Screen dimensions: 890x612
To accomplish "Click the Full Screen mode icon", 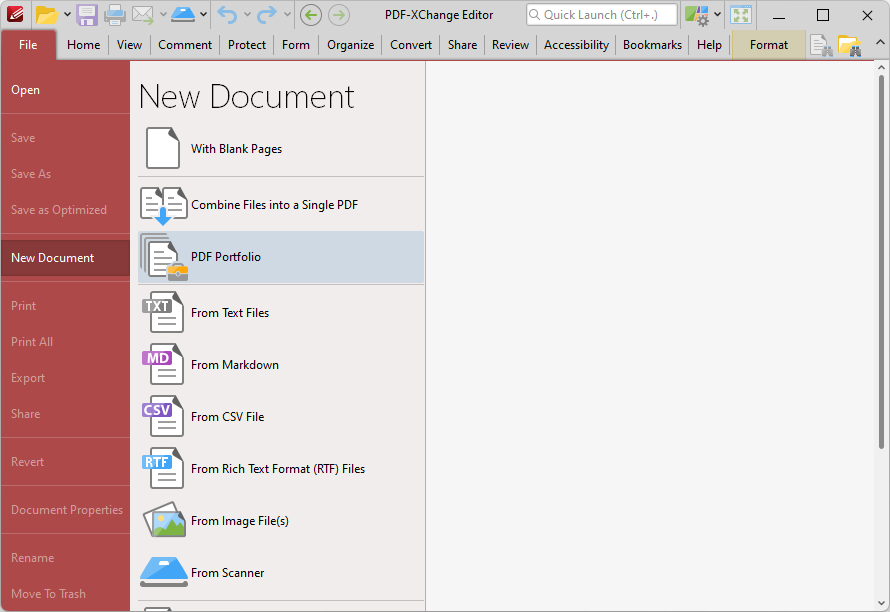I will coord(741,15).
